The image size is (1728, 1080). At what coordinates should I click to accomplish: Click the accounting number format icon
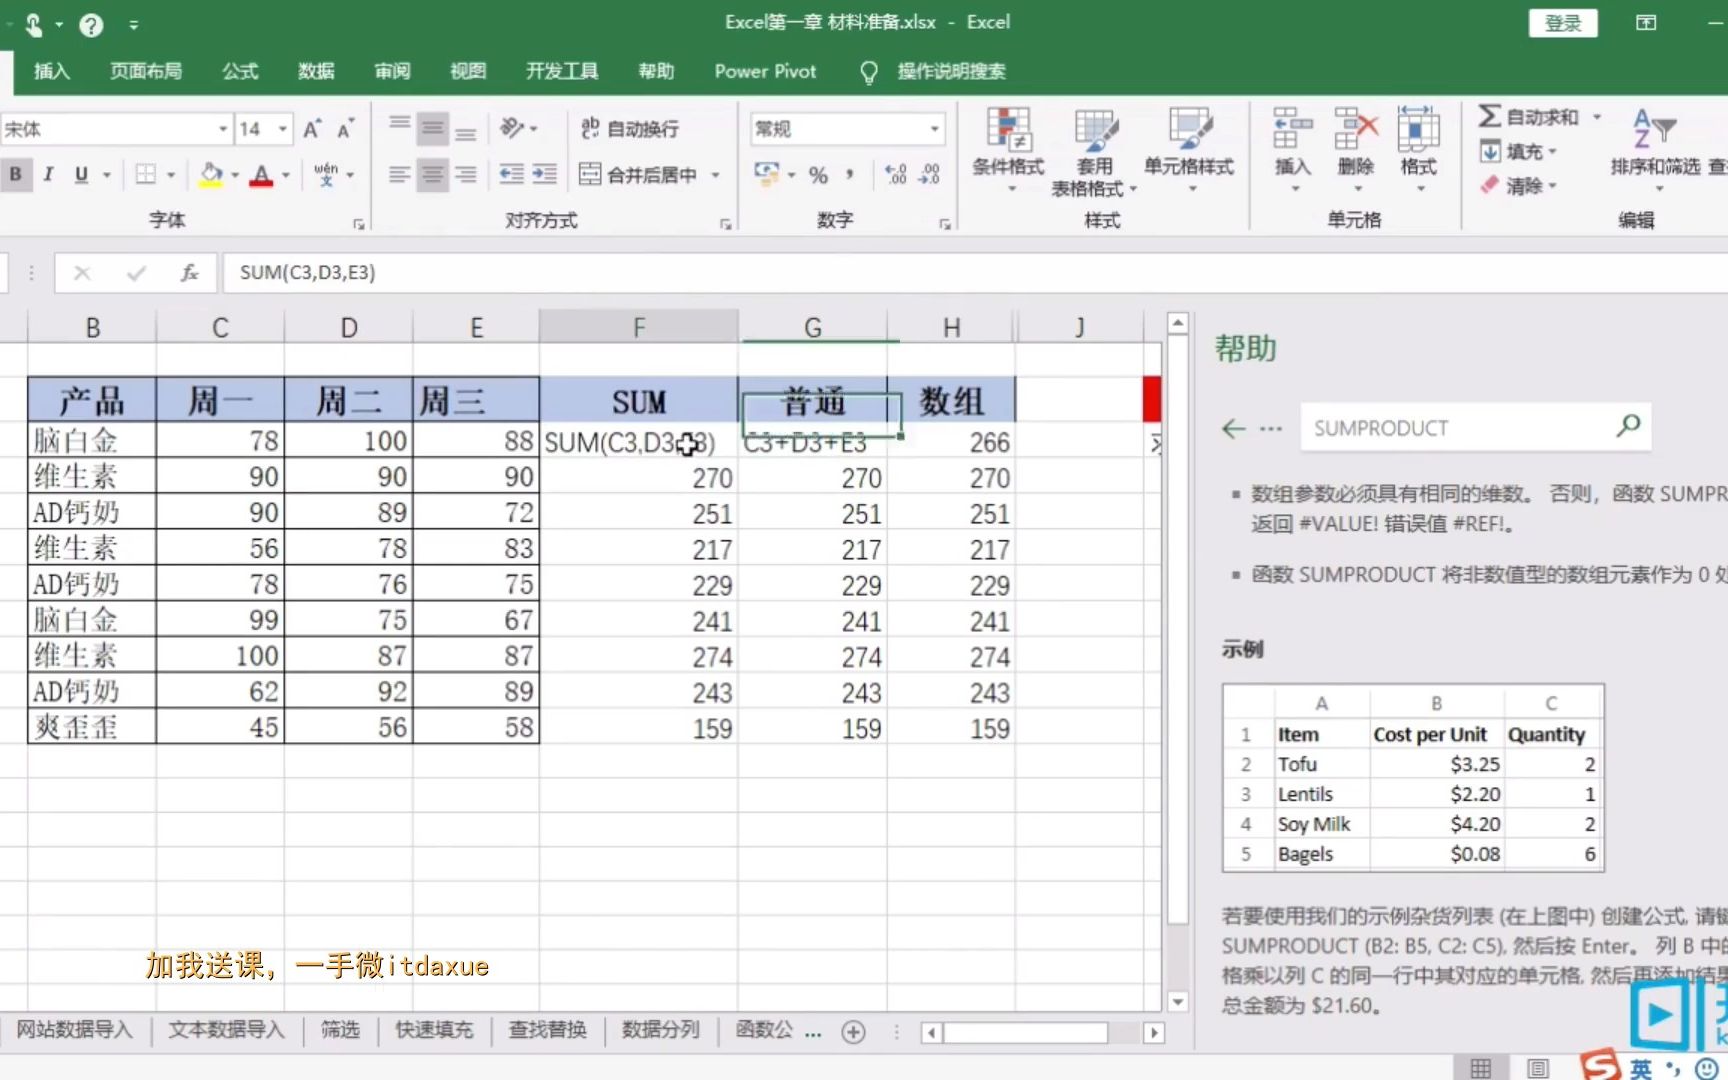(x=767, y=175)
